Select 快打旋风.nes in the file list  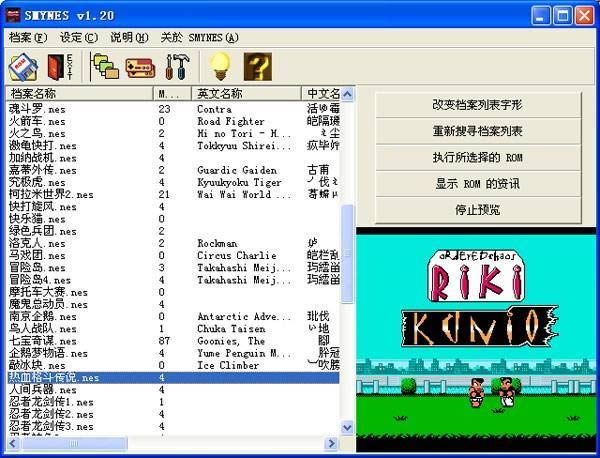pyautogui.click(x=42, y=207)
